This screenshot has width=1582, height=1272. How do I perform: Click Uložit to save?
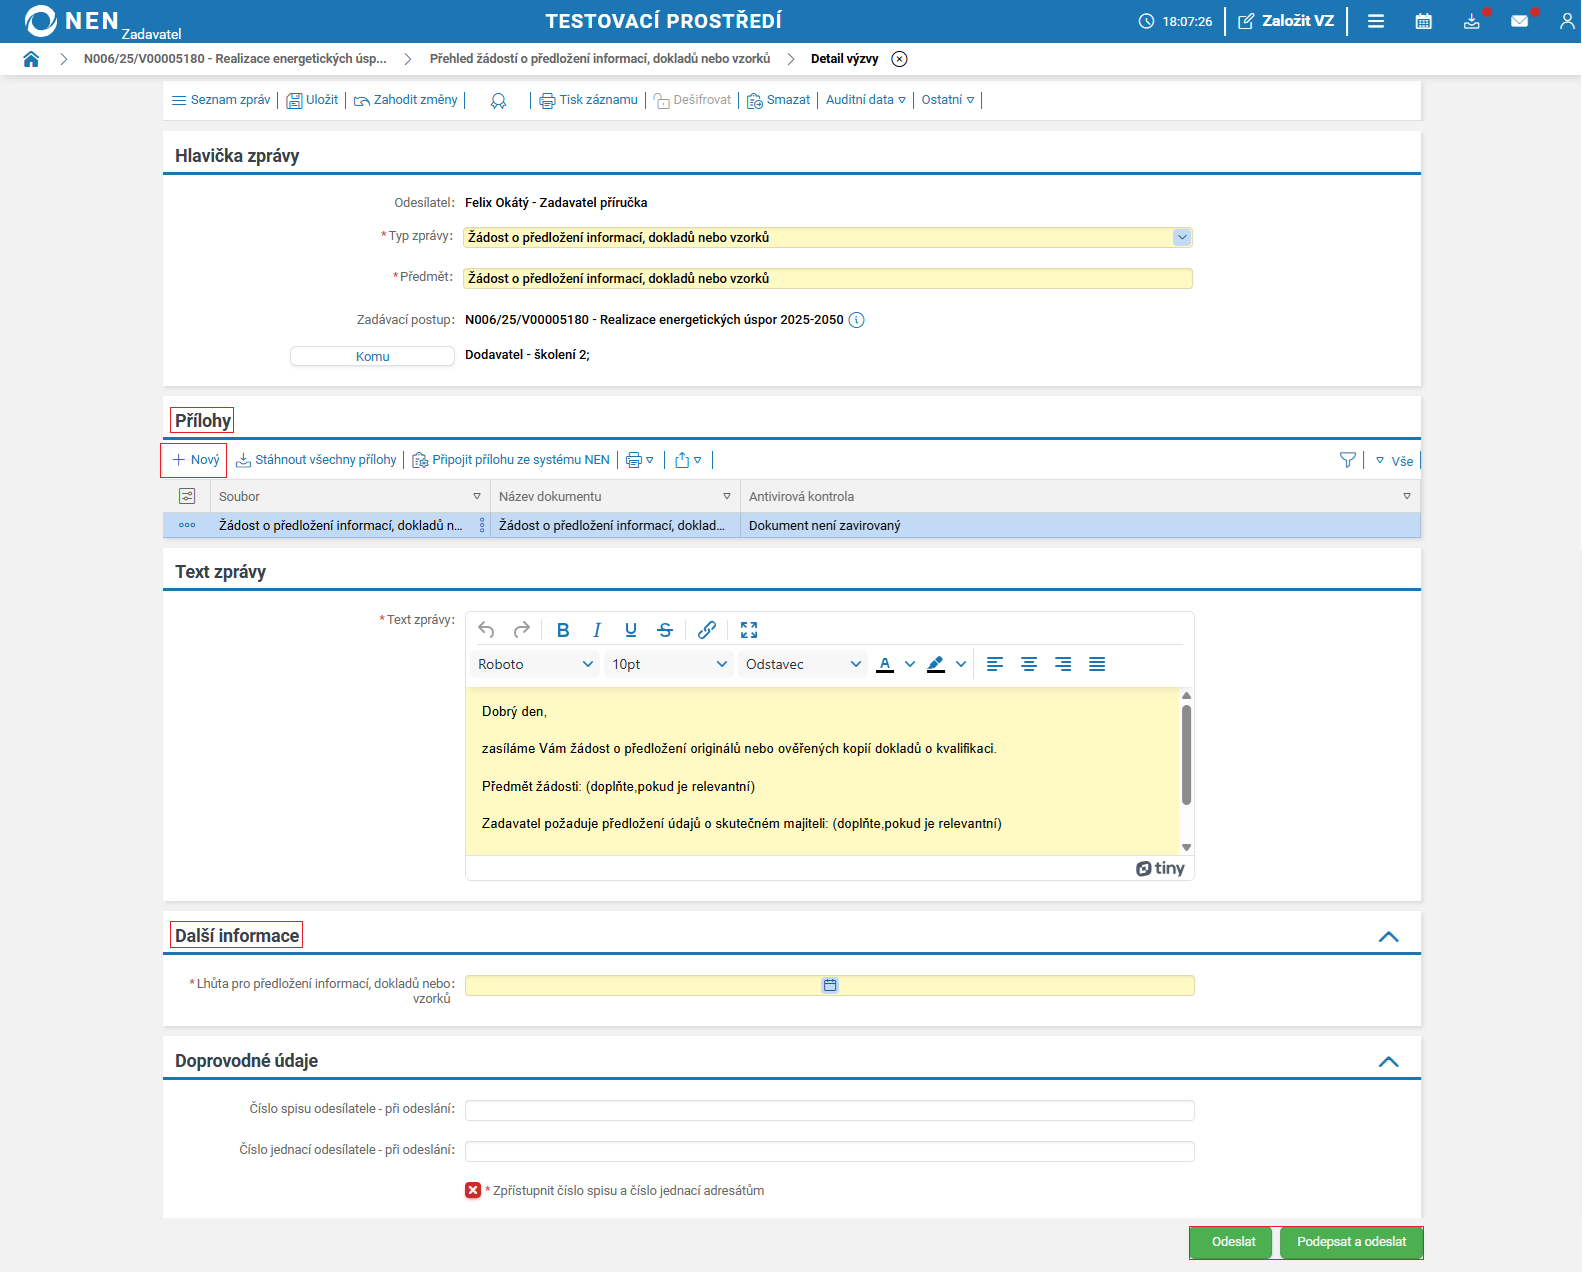(313, 100)
